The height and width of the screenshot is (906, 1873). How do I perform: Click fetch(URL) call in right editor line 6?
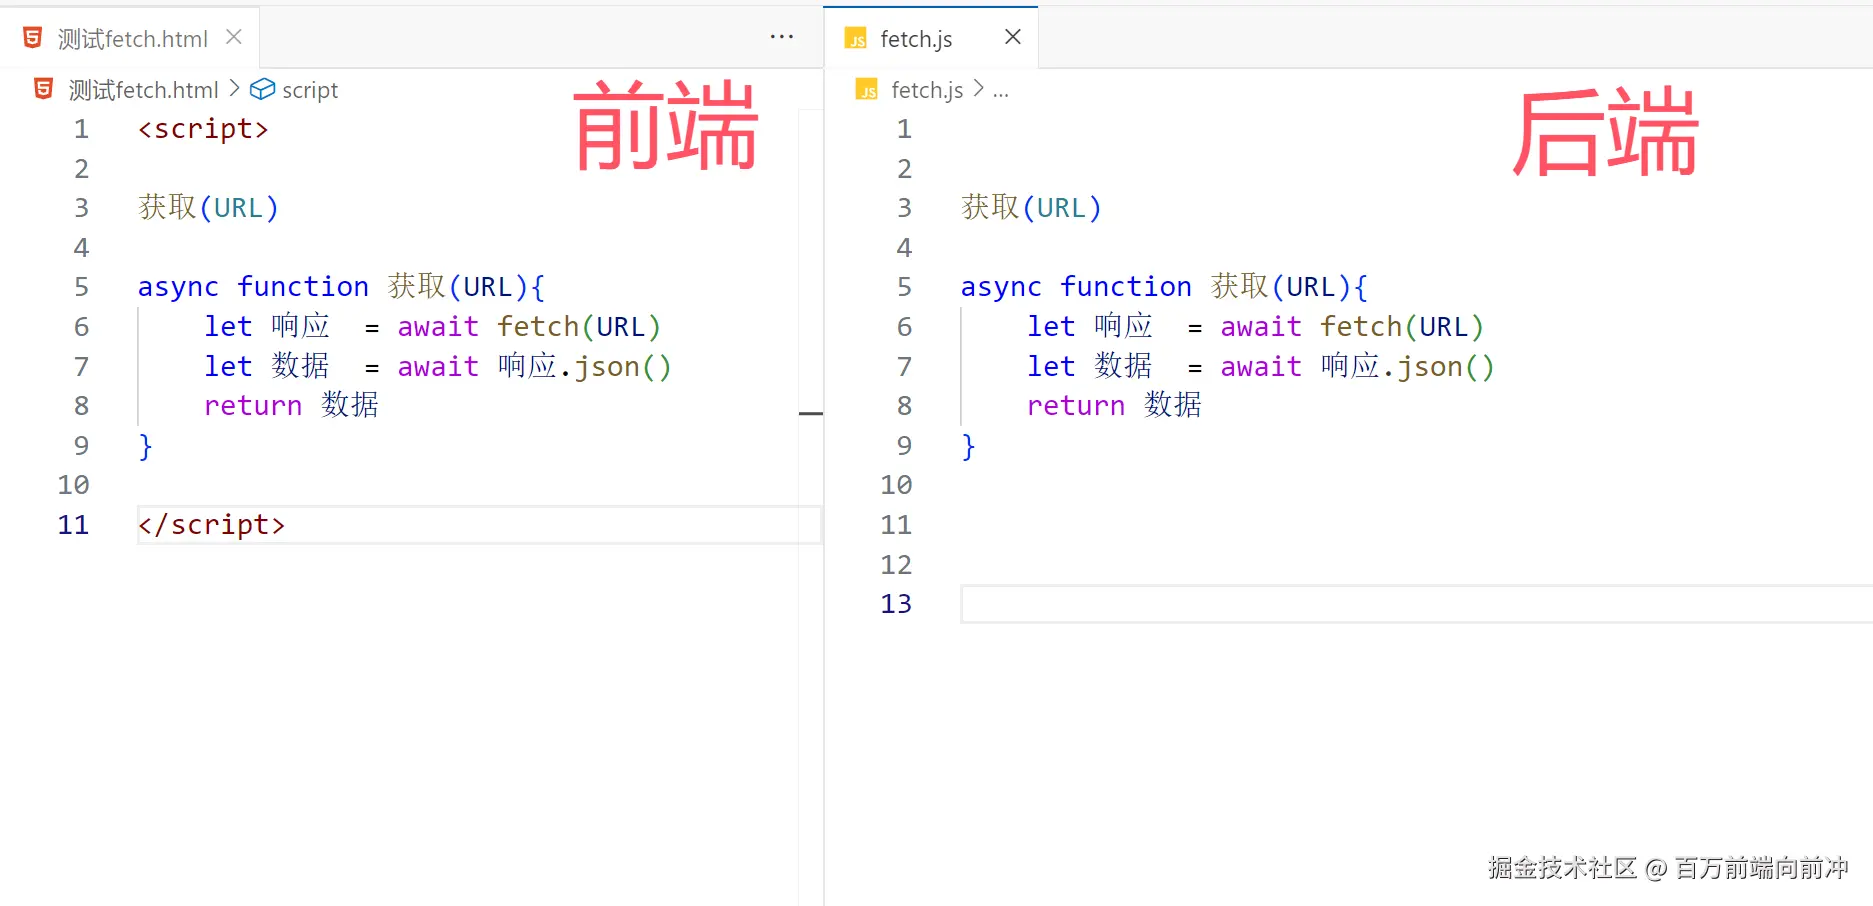tap(1401, 327)
